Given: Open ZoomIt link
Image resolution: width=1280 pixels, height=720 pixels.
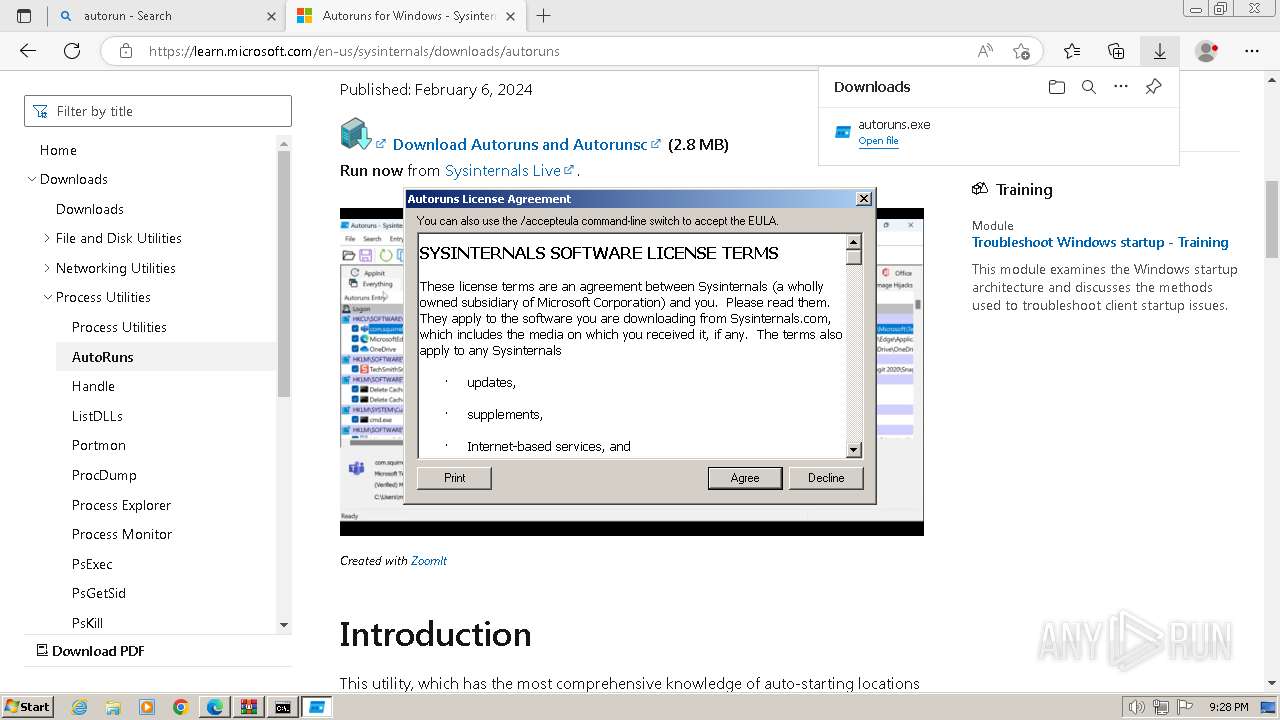Looking at the screenshot, I should (429, 561).
